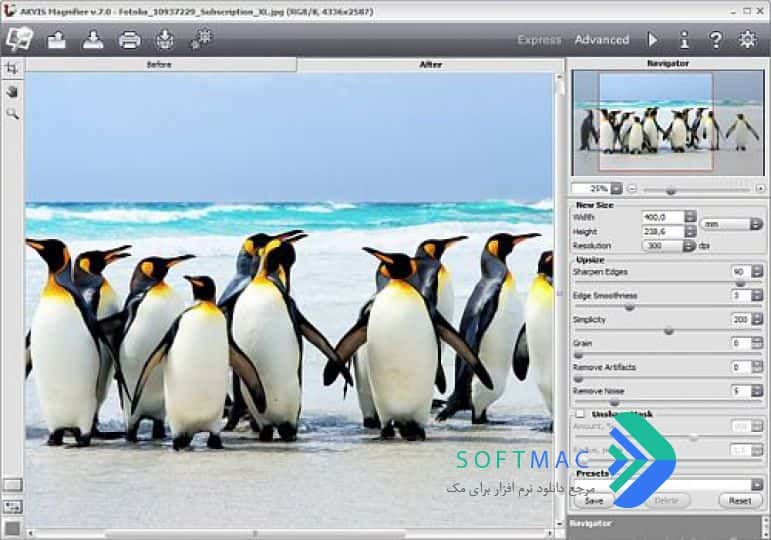Expand the Presets dropdown list
Screen dimensions: 771x540
coord(757,485)
